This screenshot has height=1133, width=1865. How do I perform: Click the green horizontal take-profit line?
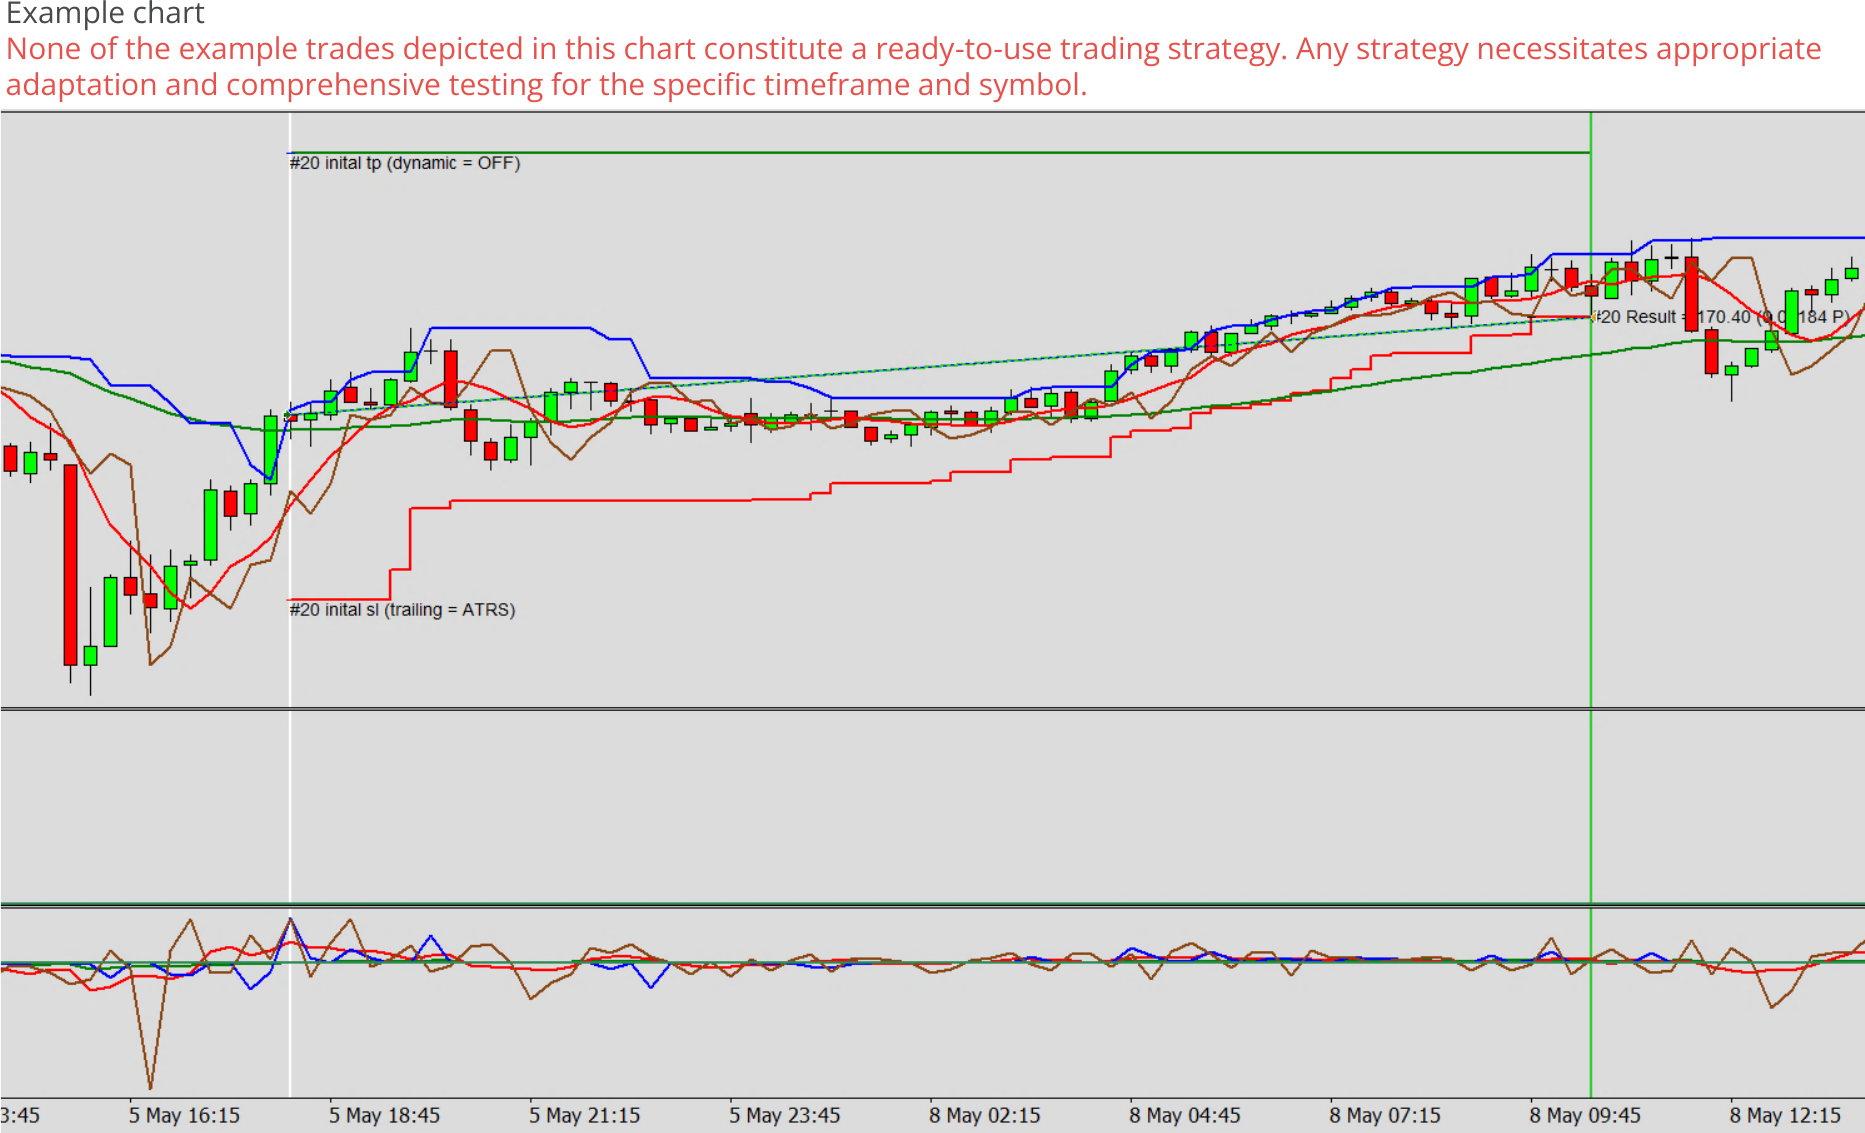coord(940,152)
